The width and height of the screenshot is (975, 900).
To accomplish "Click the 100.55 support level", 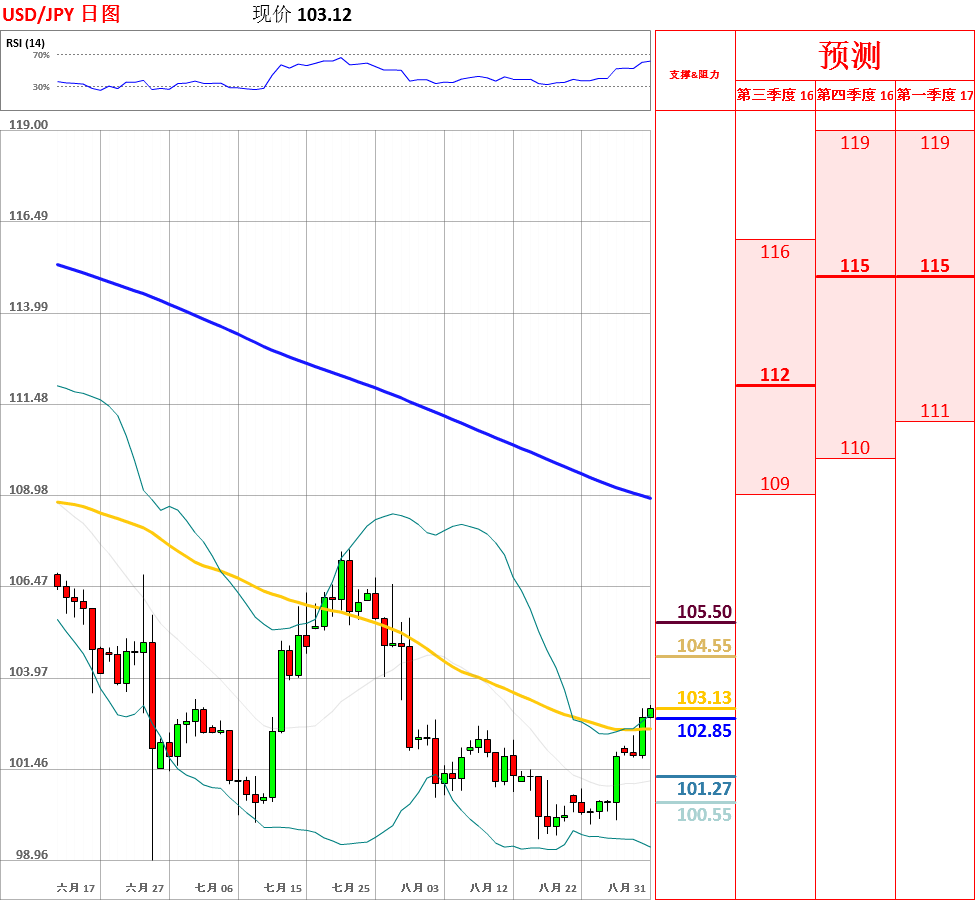I will coord(704,815).
